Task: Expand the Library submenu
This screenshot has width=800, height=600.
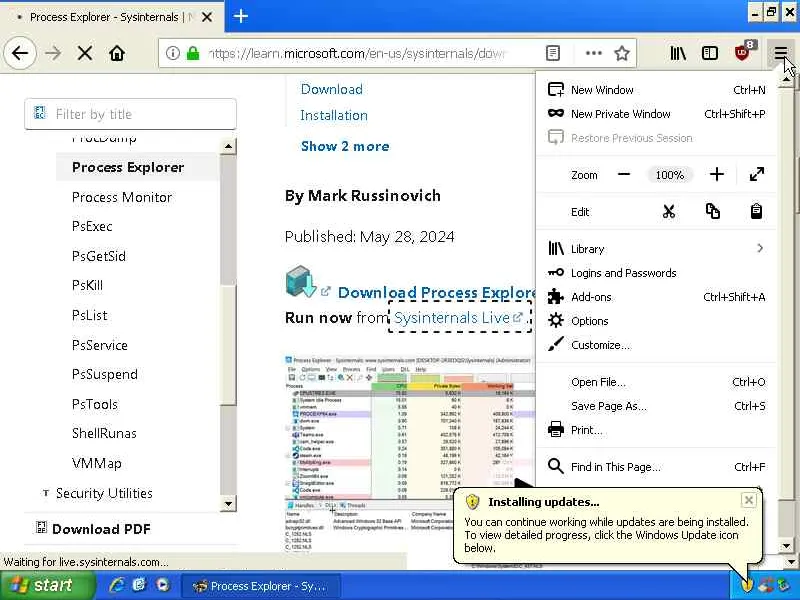Action: pyautogui.click(x=656, y=248)
